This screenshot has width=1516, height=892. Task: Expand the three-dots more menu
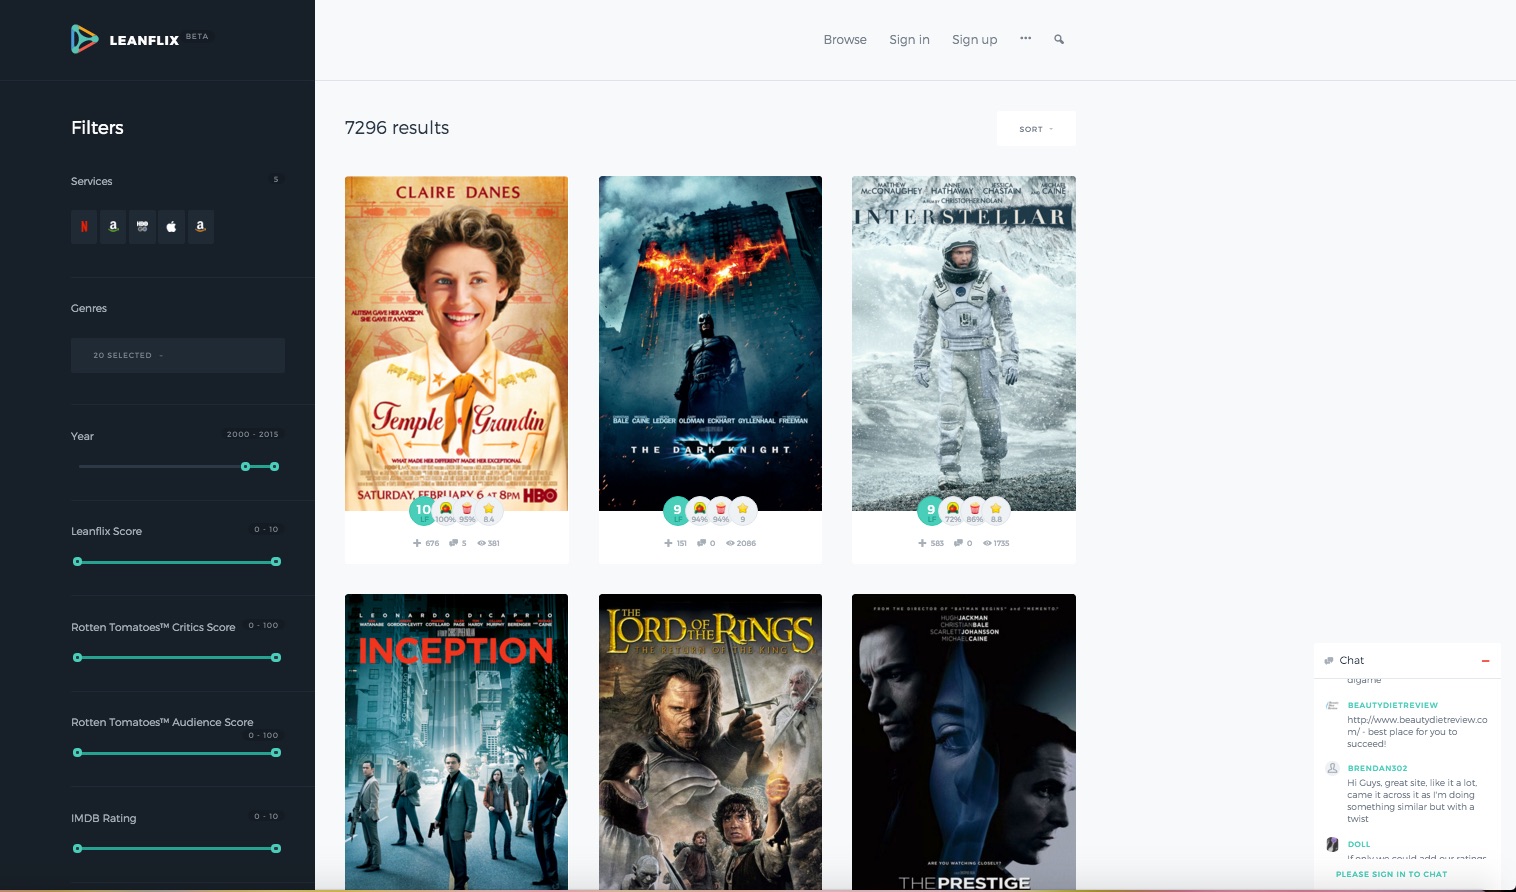pos(1025,39)
